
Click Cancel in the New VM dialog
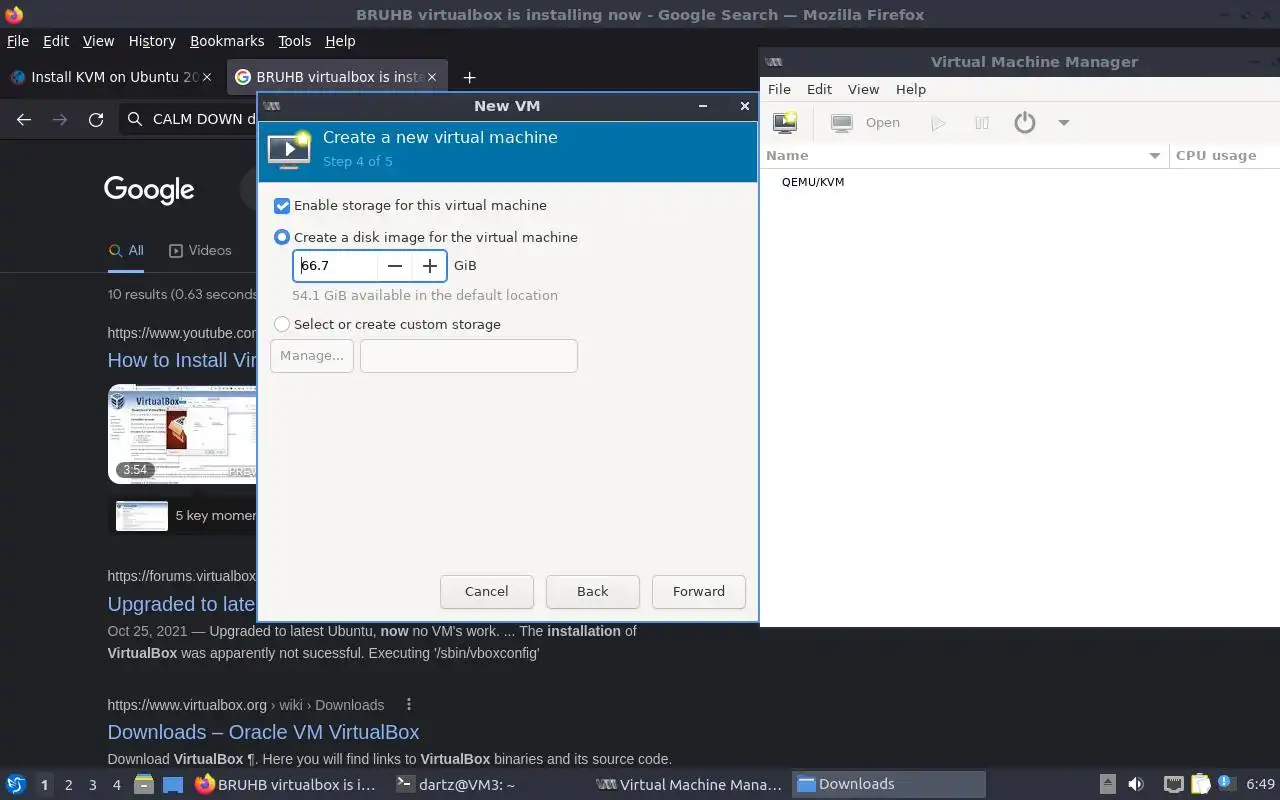(487, 591)
